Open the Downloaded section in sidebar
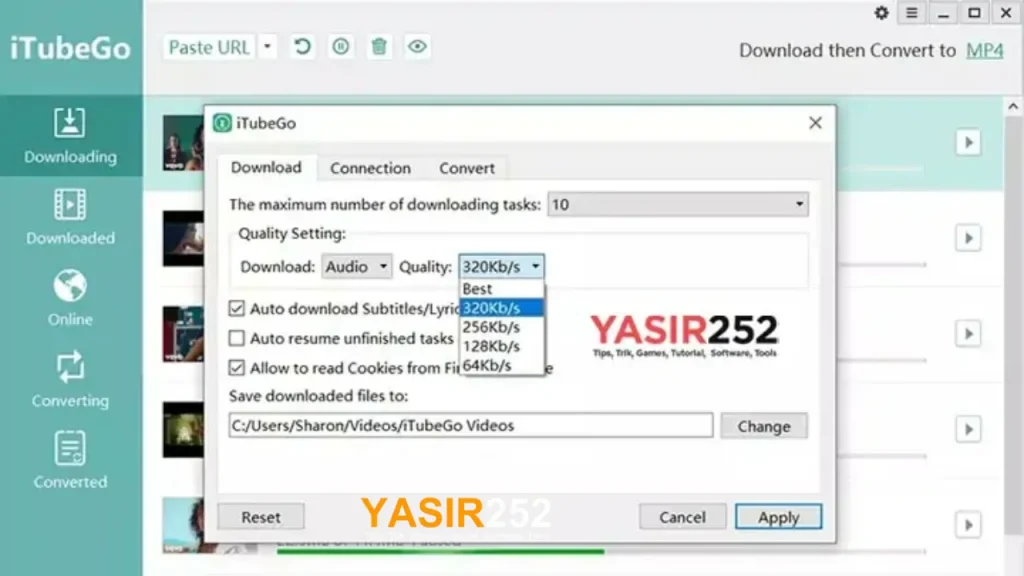 [71, 217]
